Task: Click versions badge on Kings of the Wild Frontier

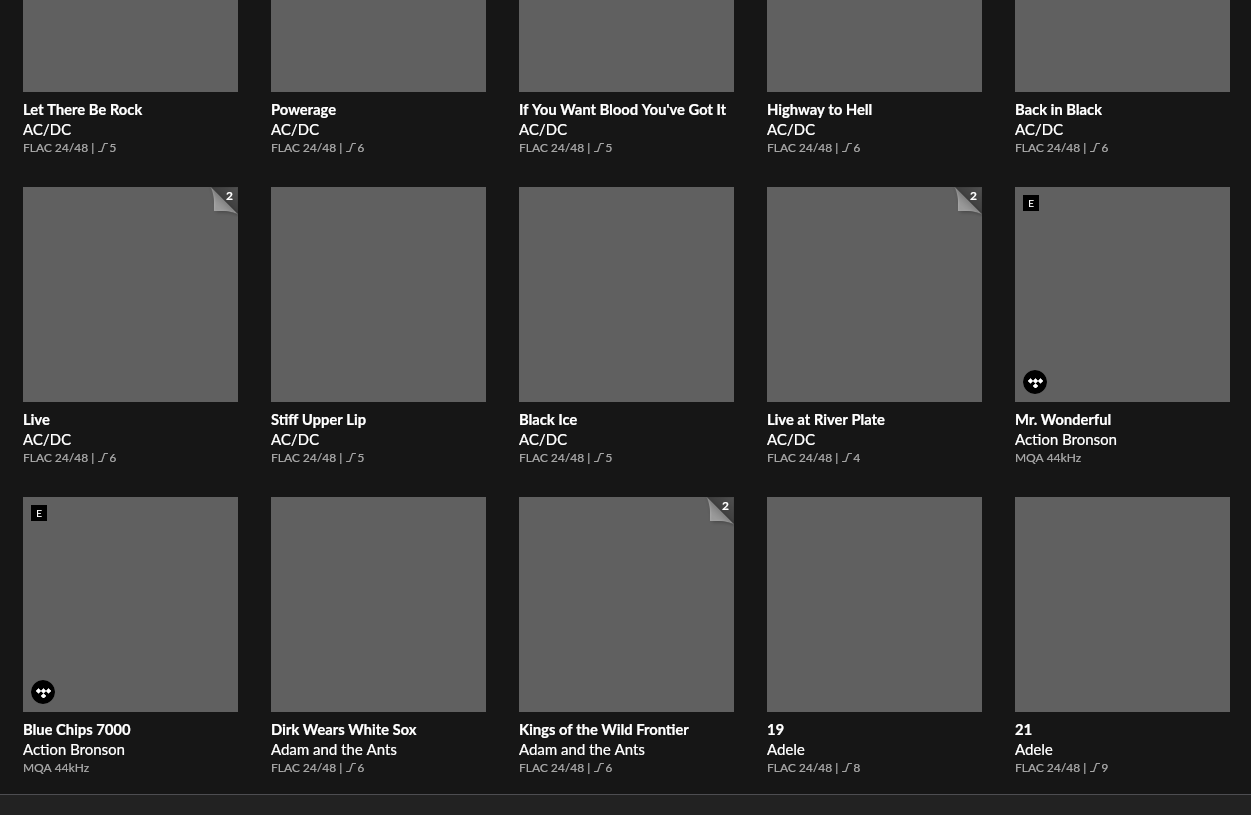Action: [x=721, y=510]
